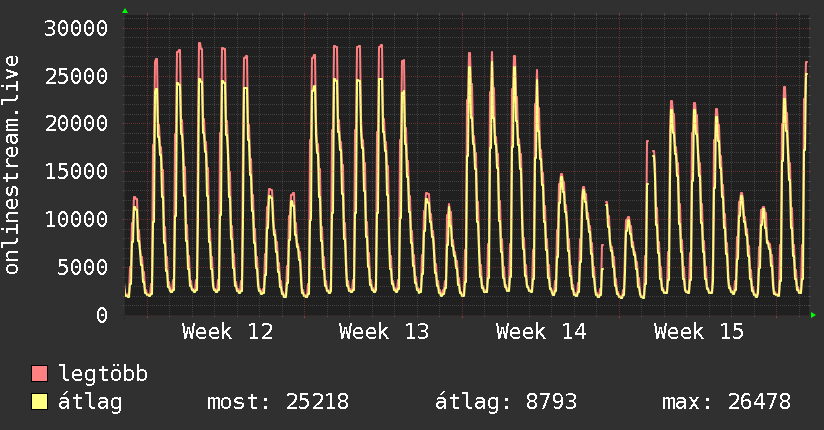
Task: Click the Week 14 axis label
Action: 541,332
